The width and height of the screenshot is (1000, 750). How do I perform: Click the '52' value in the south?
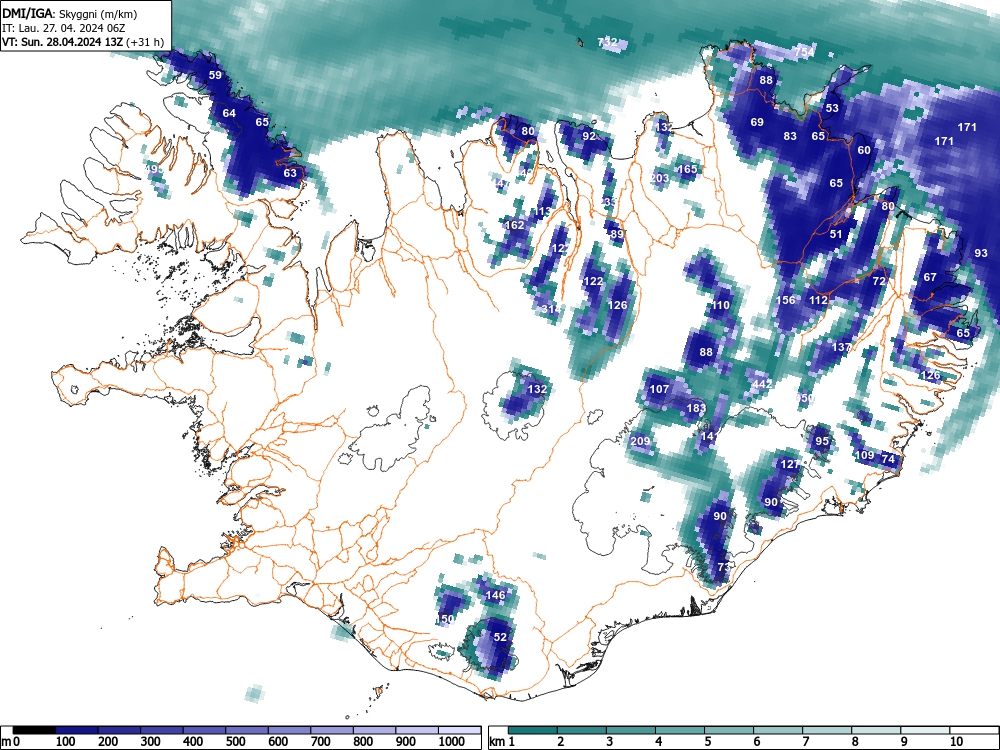coord(500,636)
